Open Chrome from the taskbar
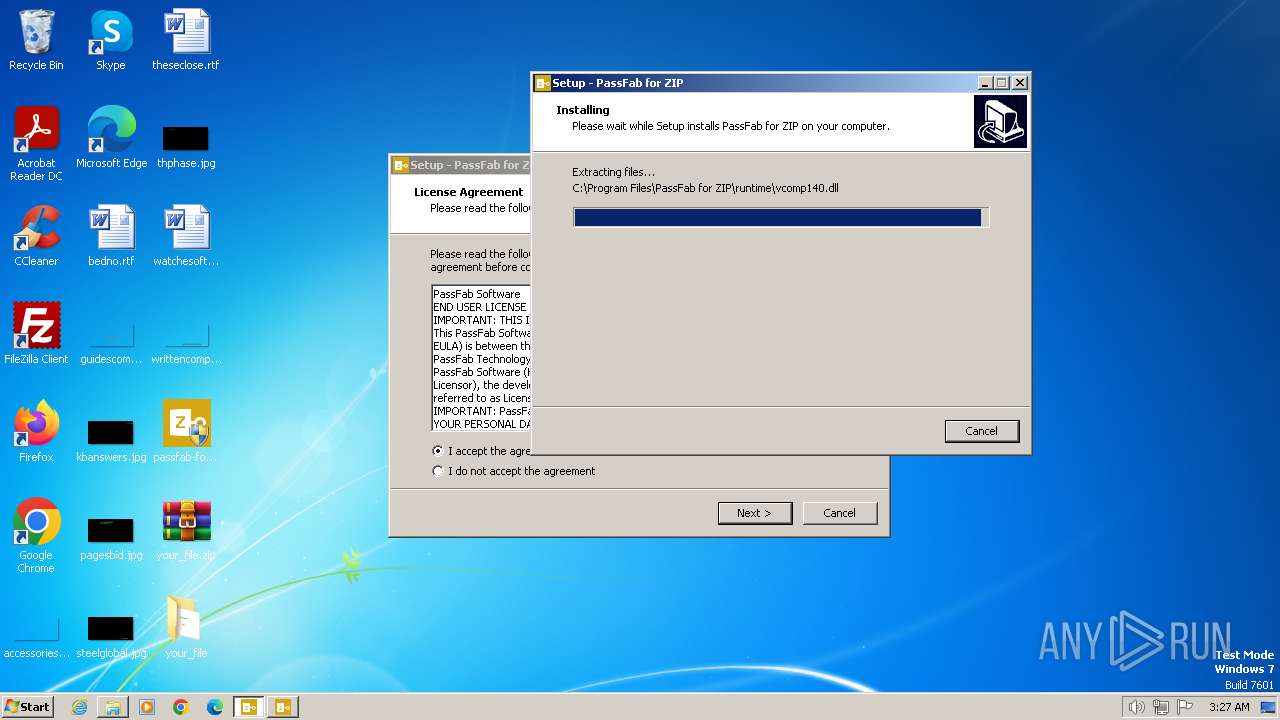This screenshot has height=720, width=1280. 181,707
